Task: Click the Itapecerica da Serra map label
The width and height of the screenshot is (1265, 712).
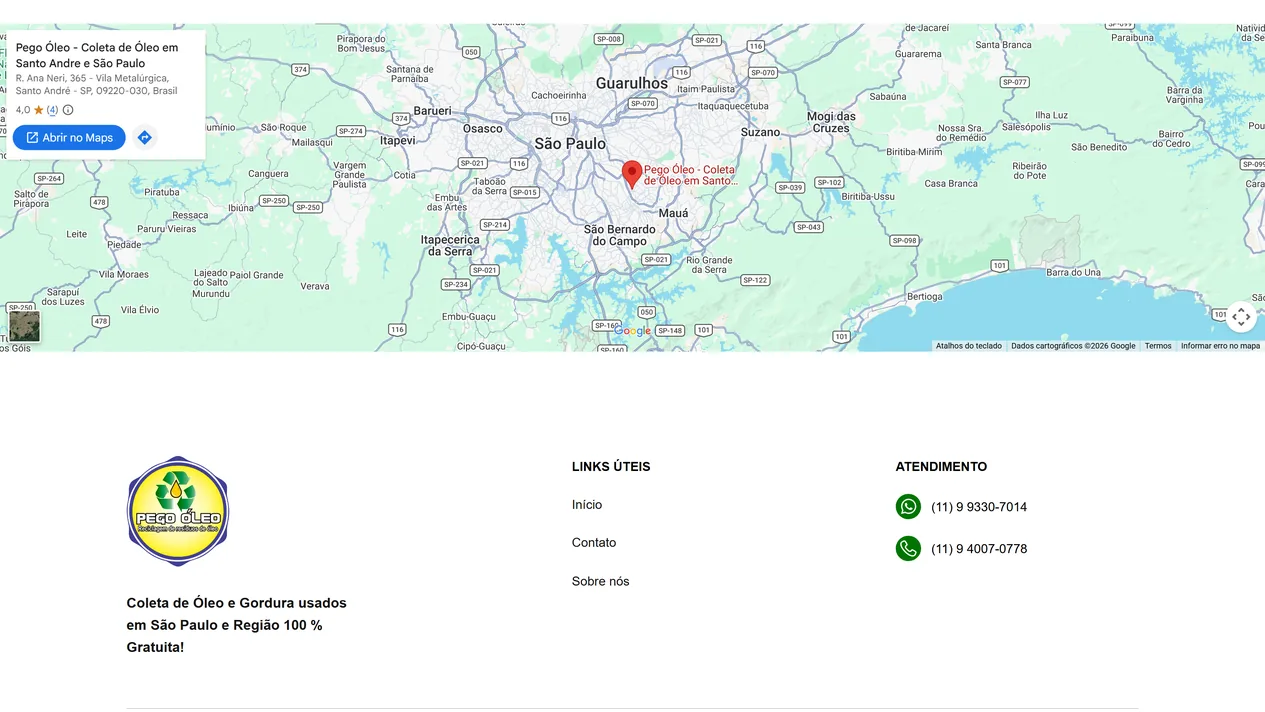Action: tap(450, 245)
